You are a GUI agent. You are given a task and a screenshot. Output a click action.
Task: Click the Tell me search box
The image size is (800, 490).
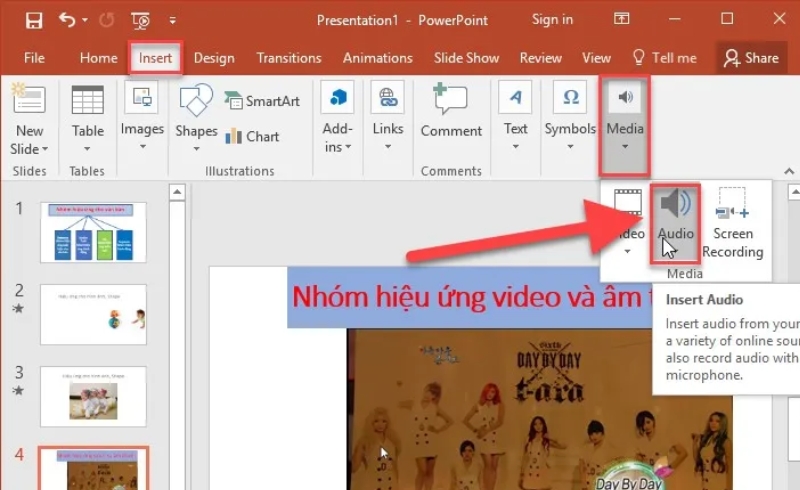click(x=664, y=58)
